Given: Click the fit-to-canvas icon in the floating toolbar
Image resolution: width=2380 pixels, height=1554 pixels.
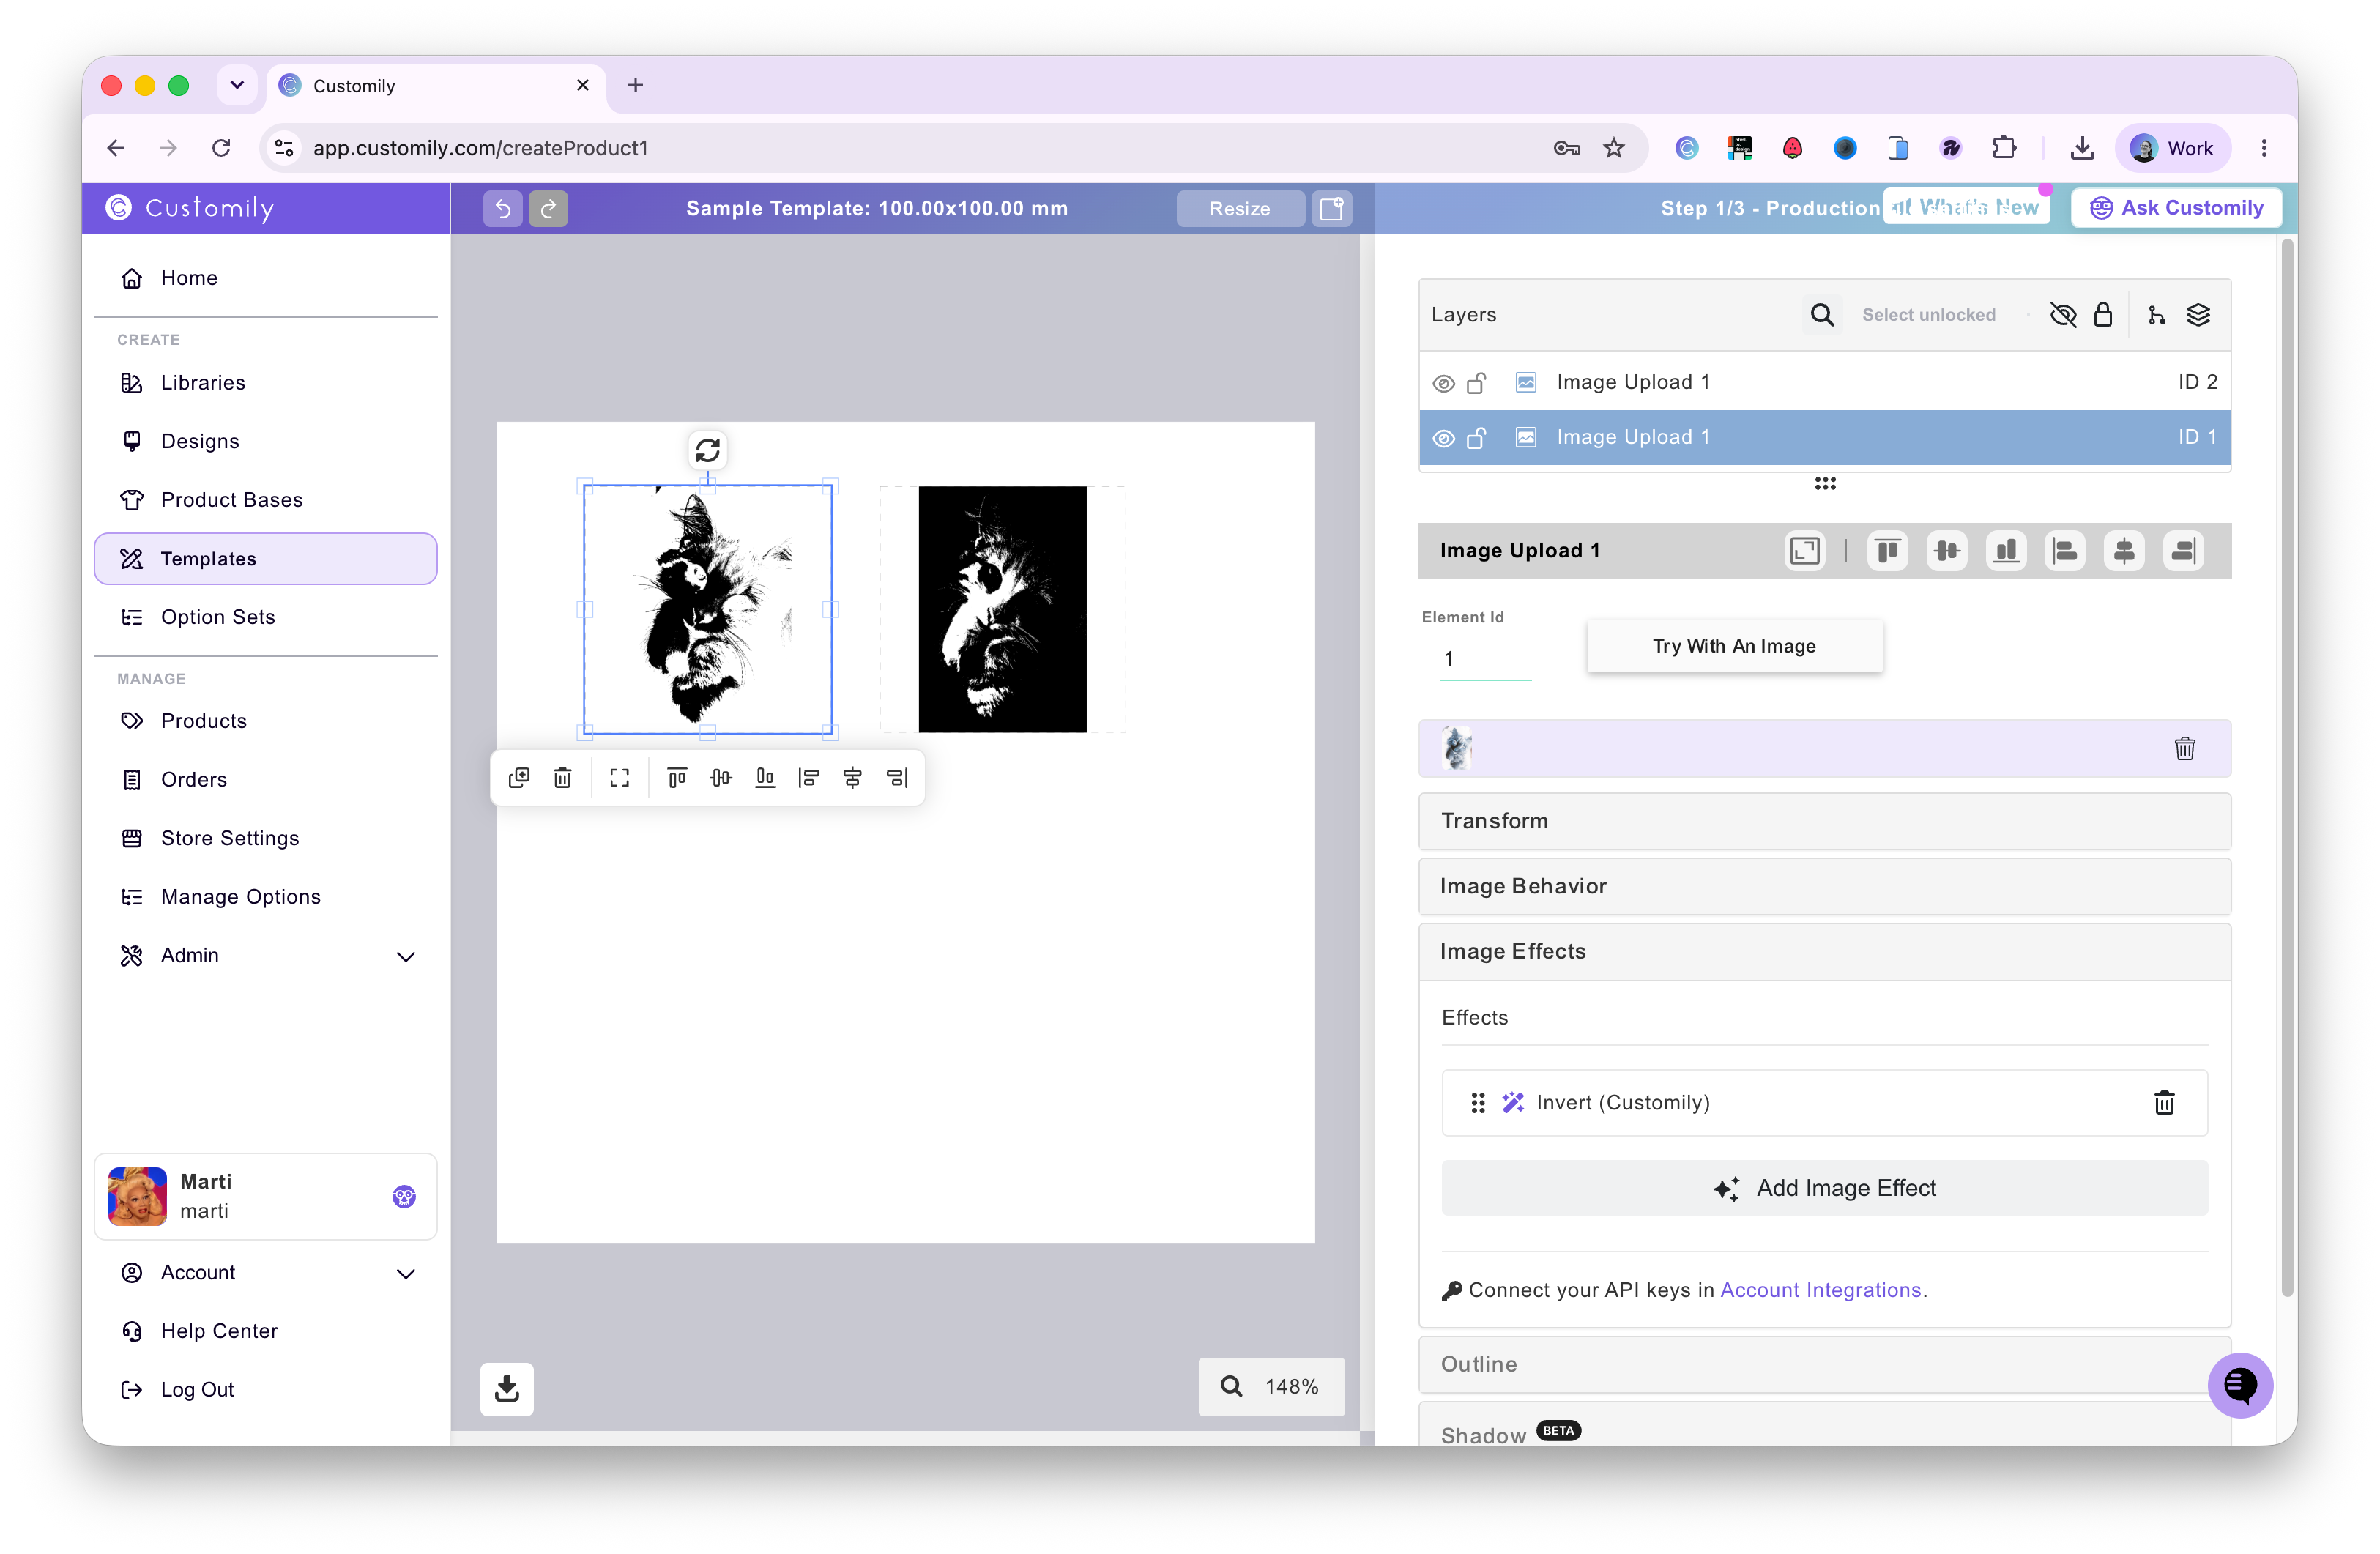Looking at the screenshot, I should [620, 778].
